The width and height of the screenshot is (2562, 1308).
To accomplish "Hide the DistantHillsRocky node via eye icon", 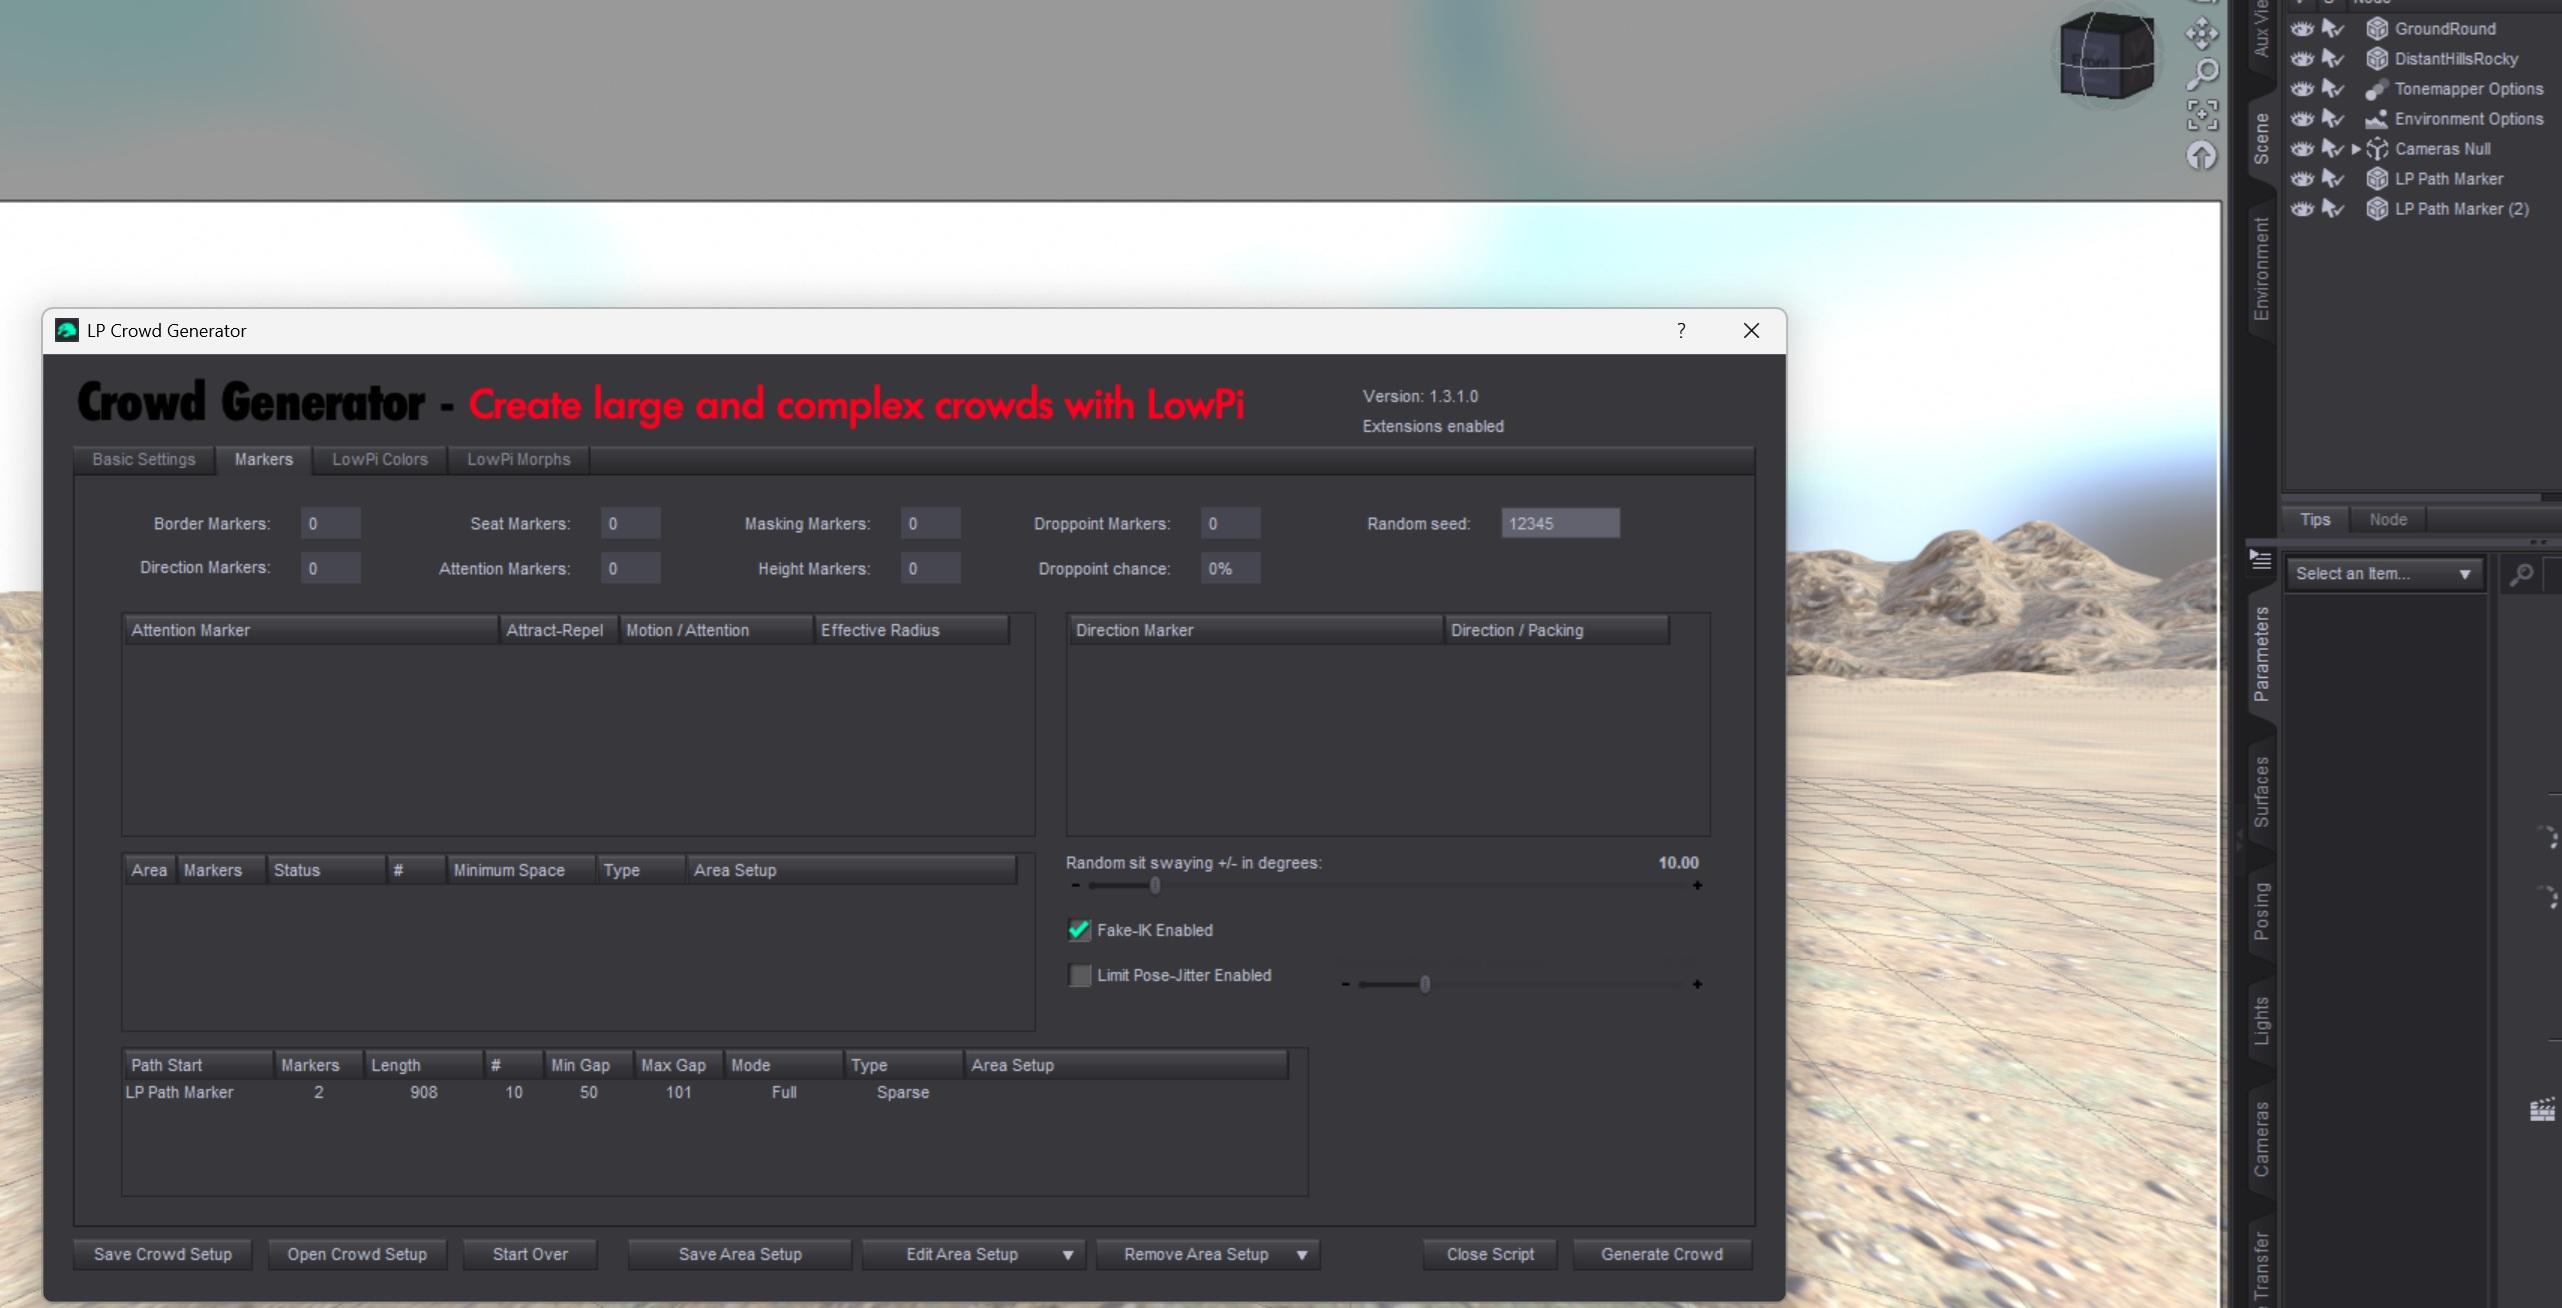I will 2302,59.
